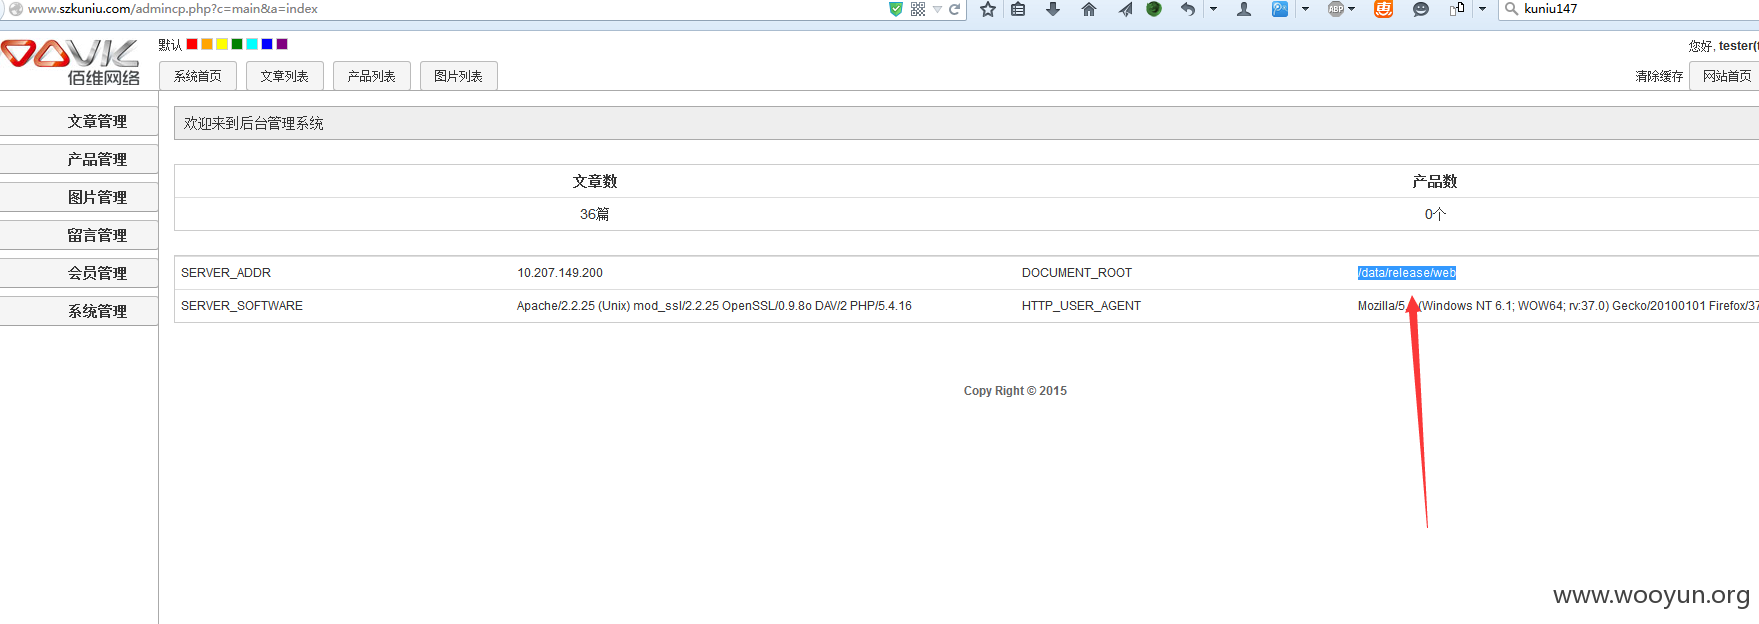Image resolution: width=1759 pixels, height=624 pixels.
Task: Go to browser home page icon
Action: coord(1089,9)
